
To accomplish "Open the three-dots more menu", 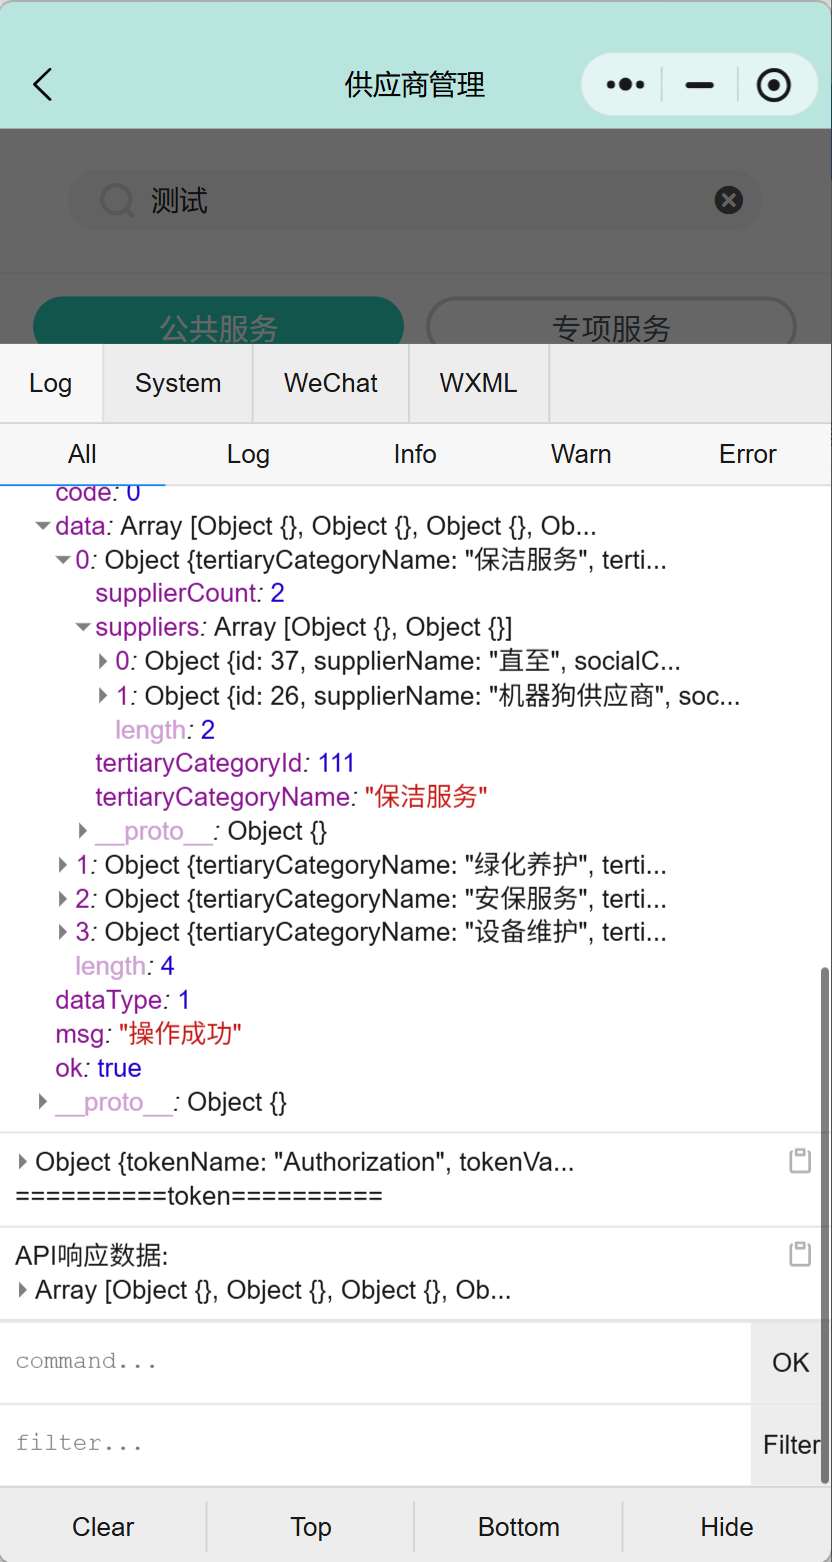I will click(625, 85).
